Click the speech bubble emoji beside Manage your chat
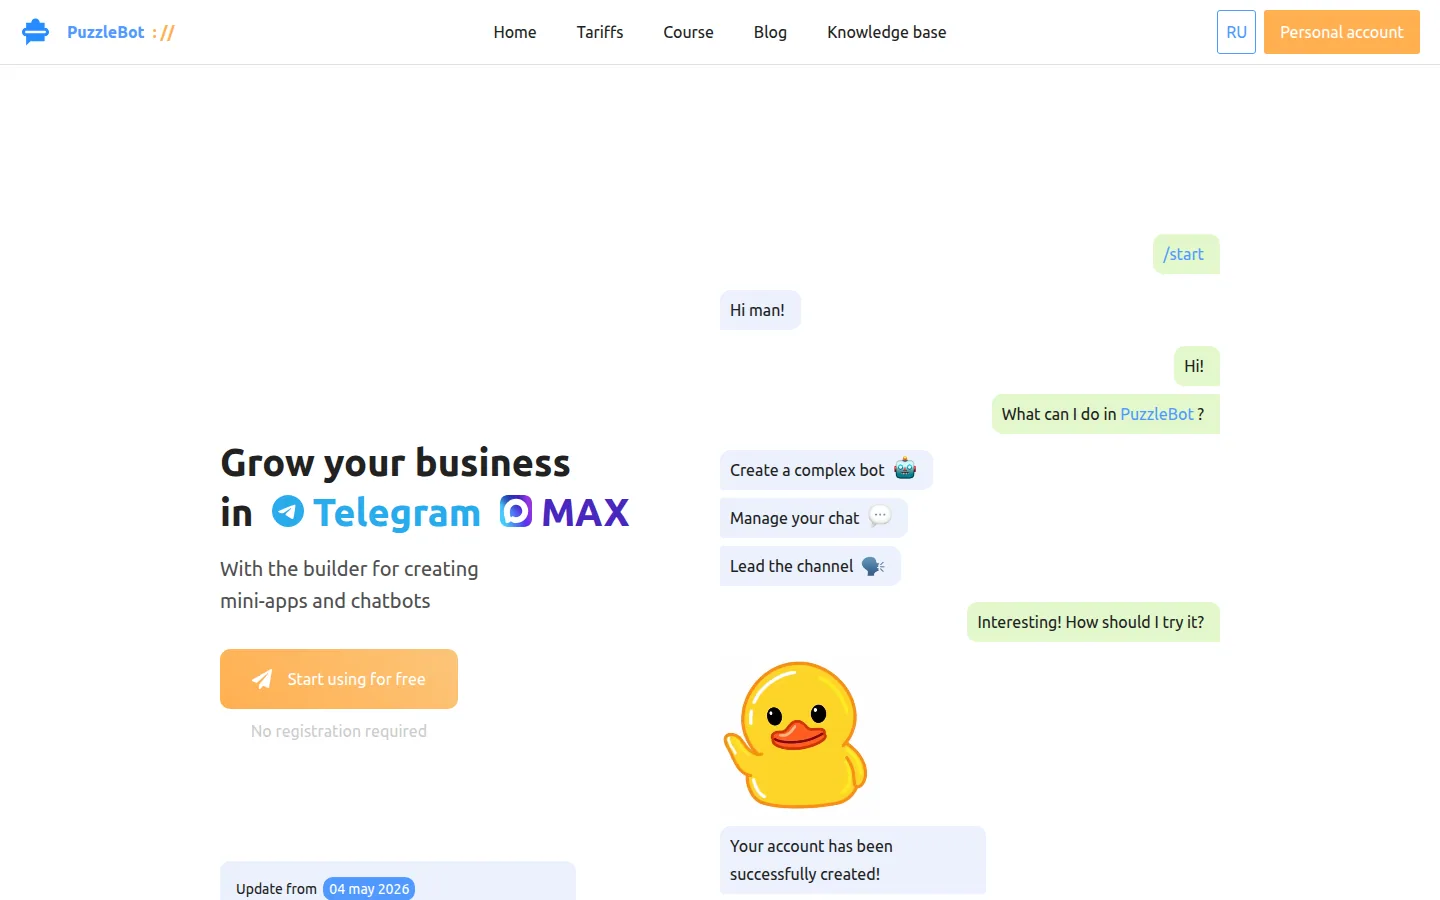The width and height of the screenshot is (1440, 900). coord(880,517)
